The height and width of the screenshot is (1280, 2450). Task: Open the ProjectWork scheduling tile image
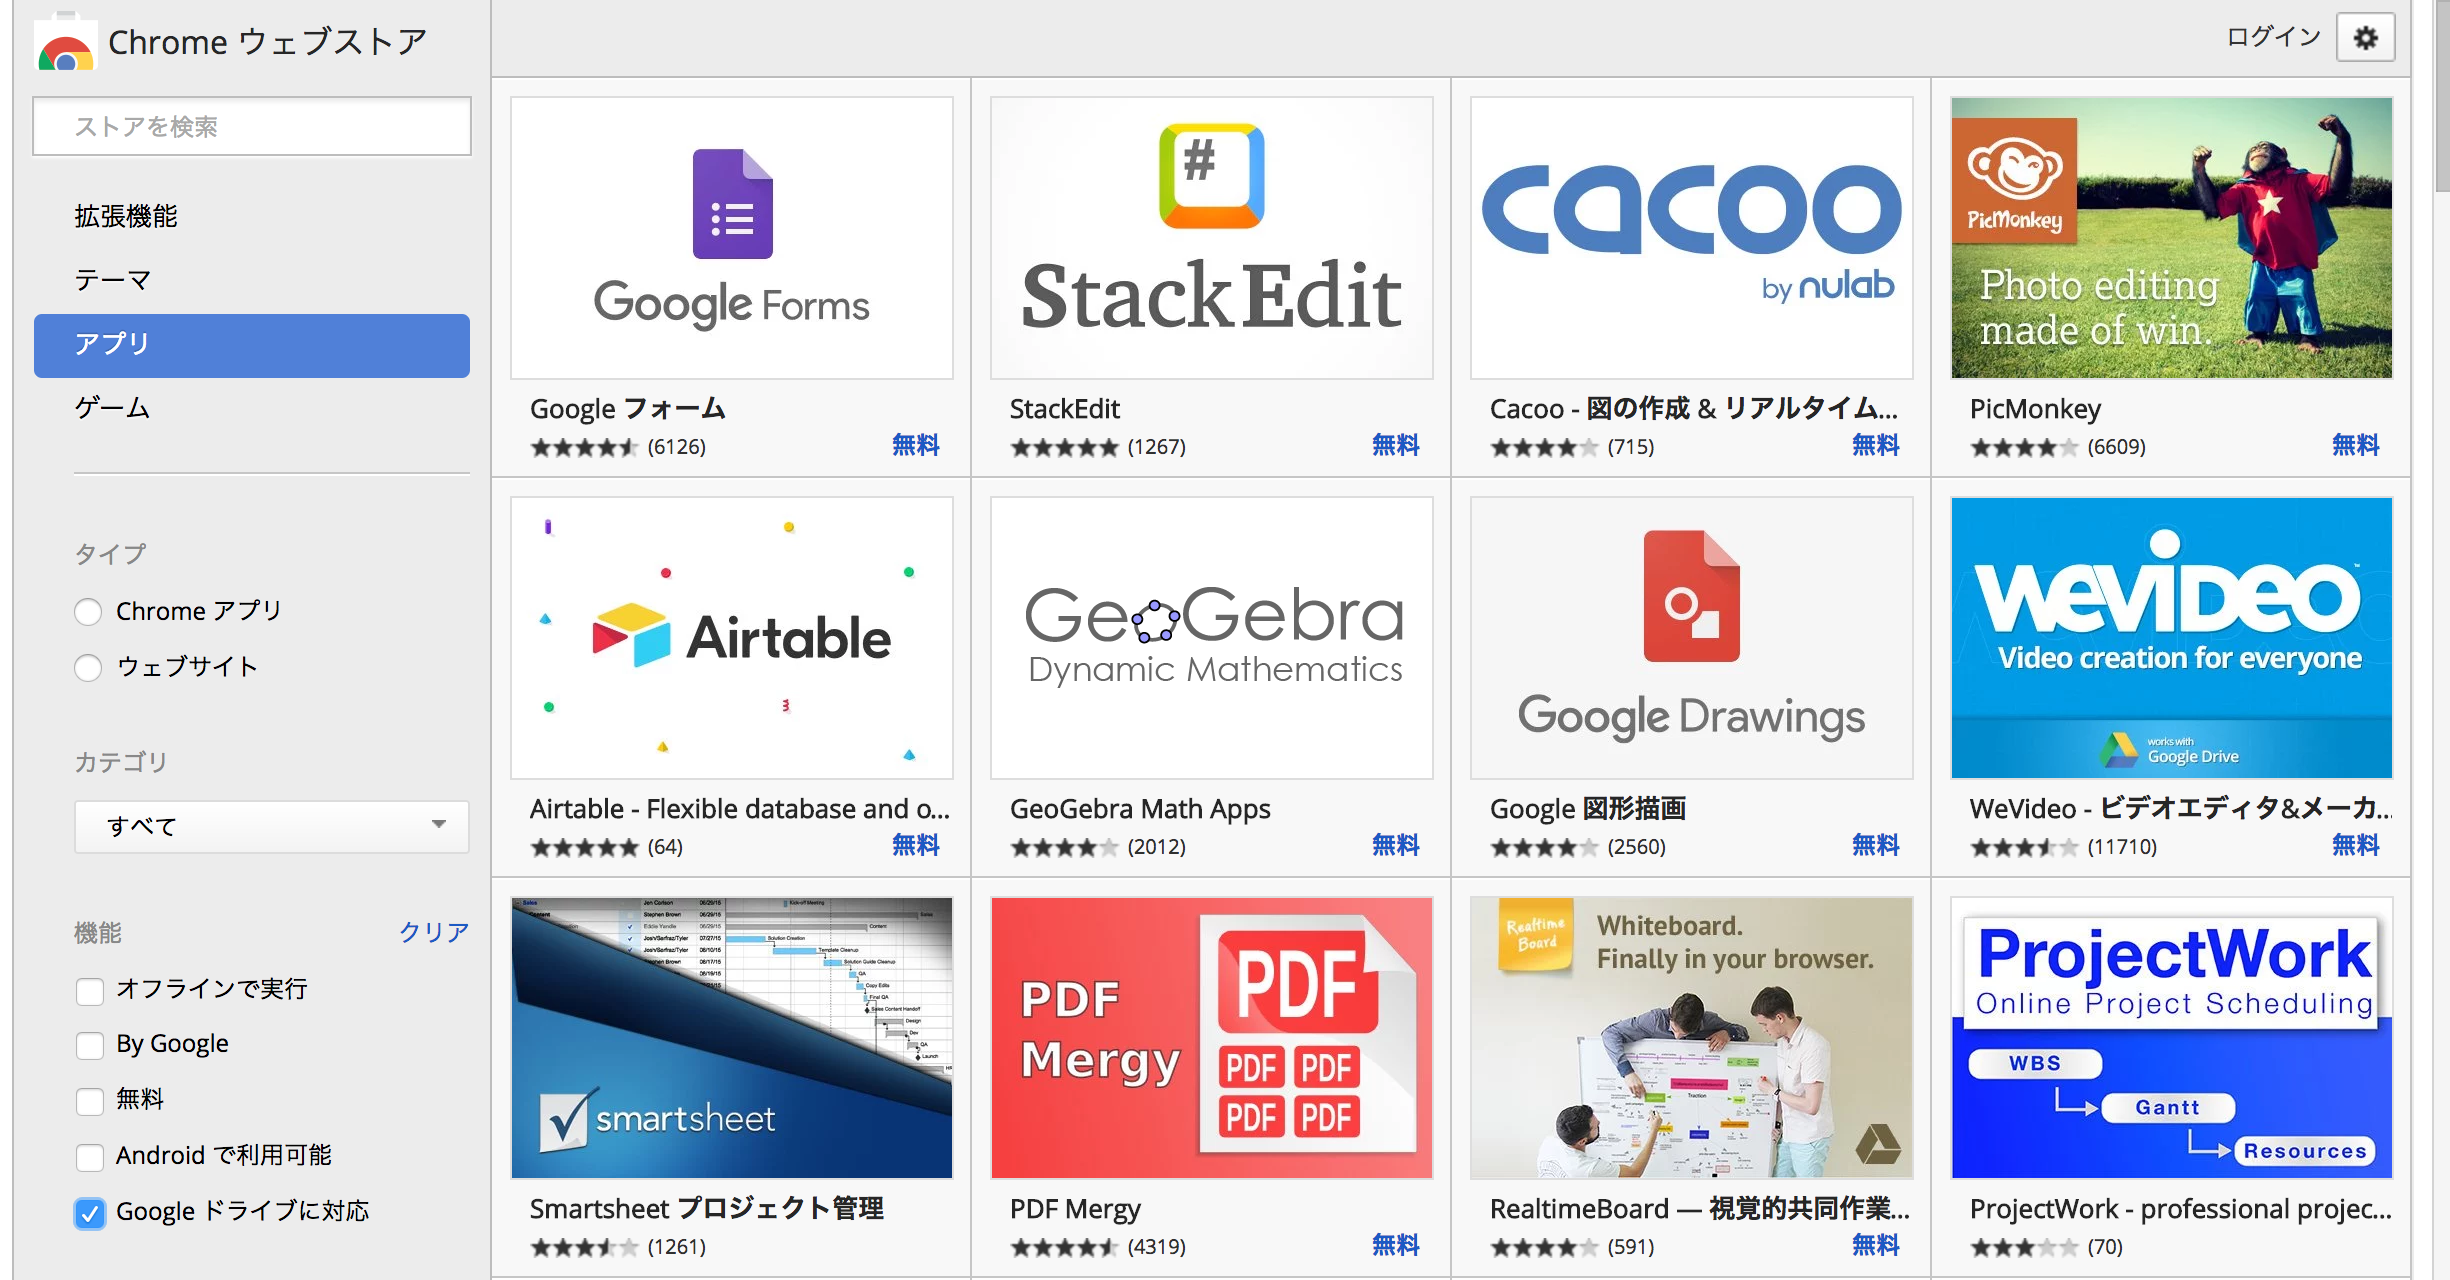tap(2172, 1038)
